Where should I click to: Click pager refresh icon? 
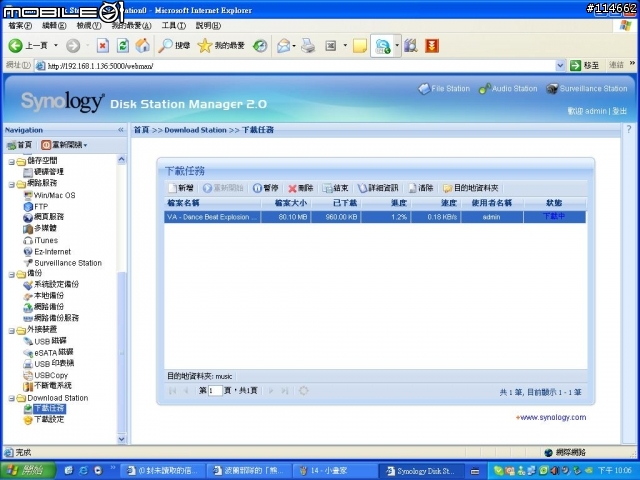click(x=303, y=391)
